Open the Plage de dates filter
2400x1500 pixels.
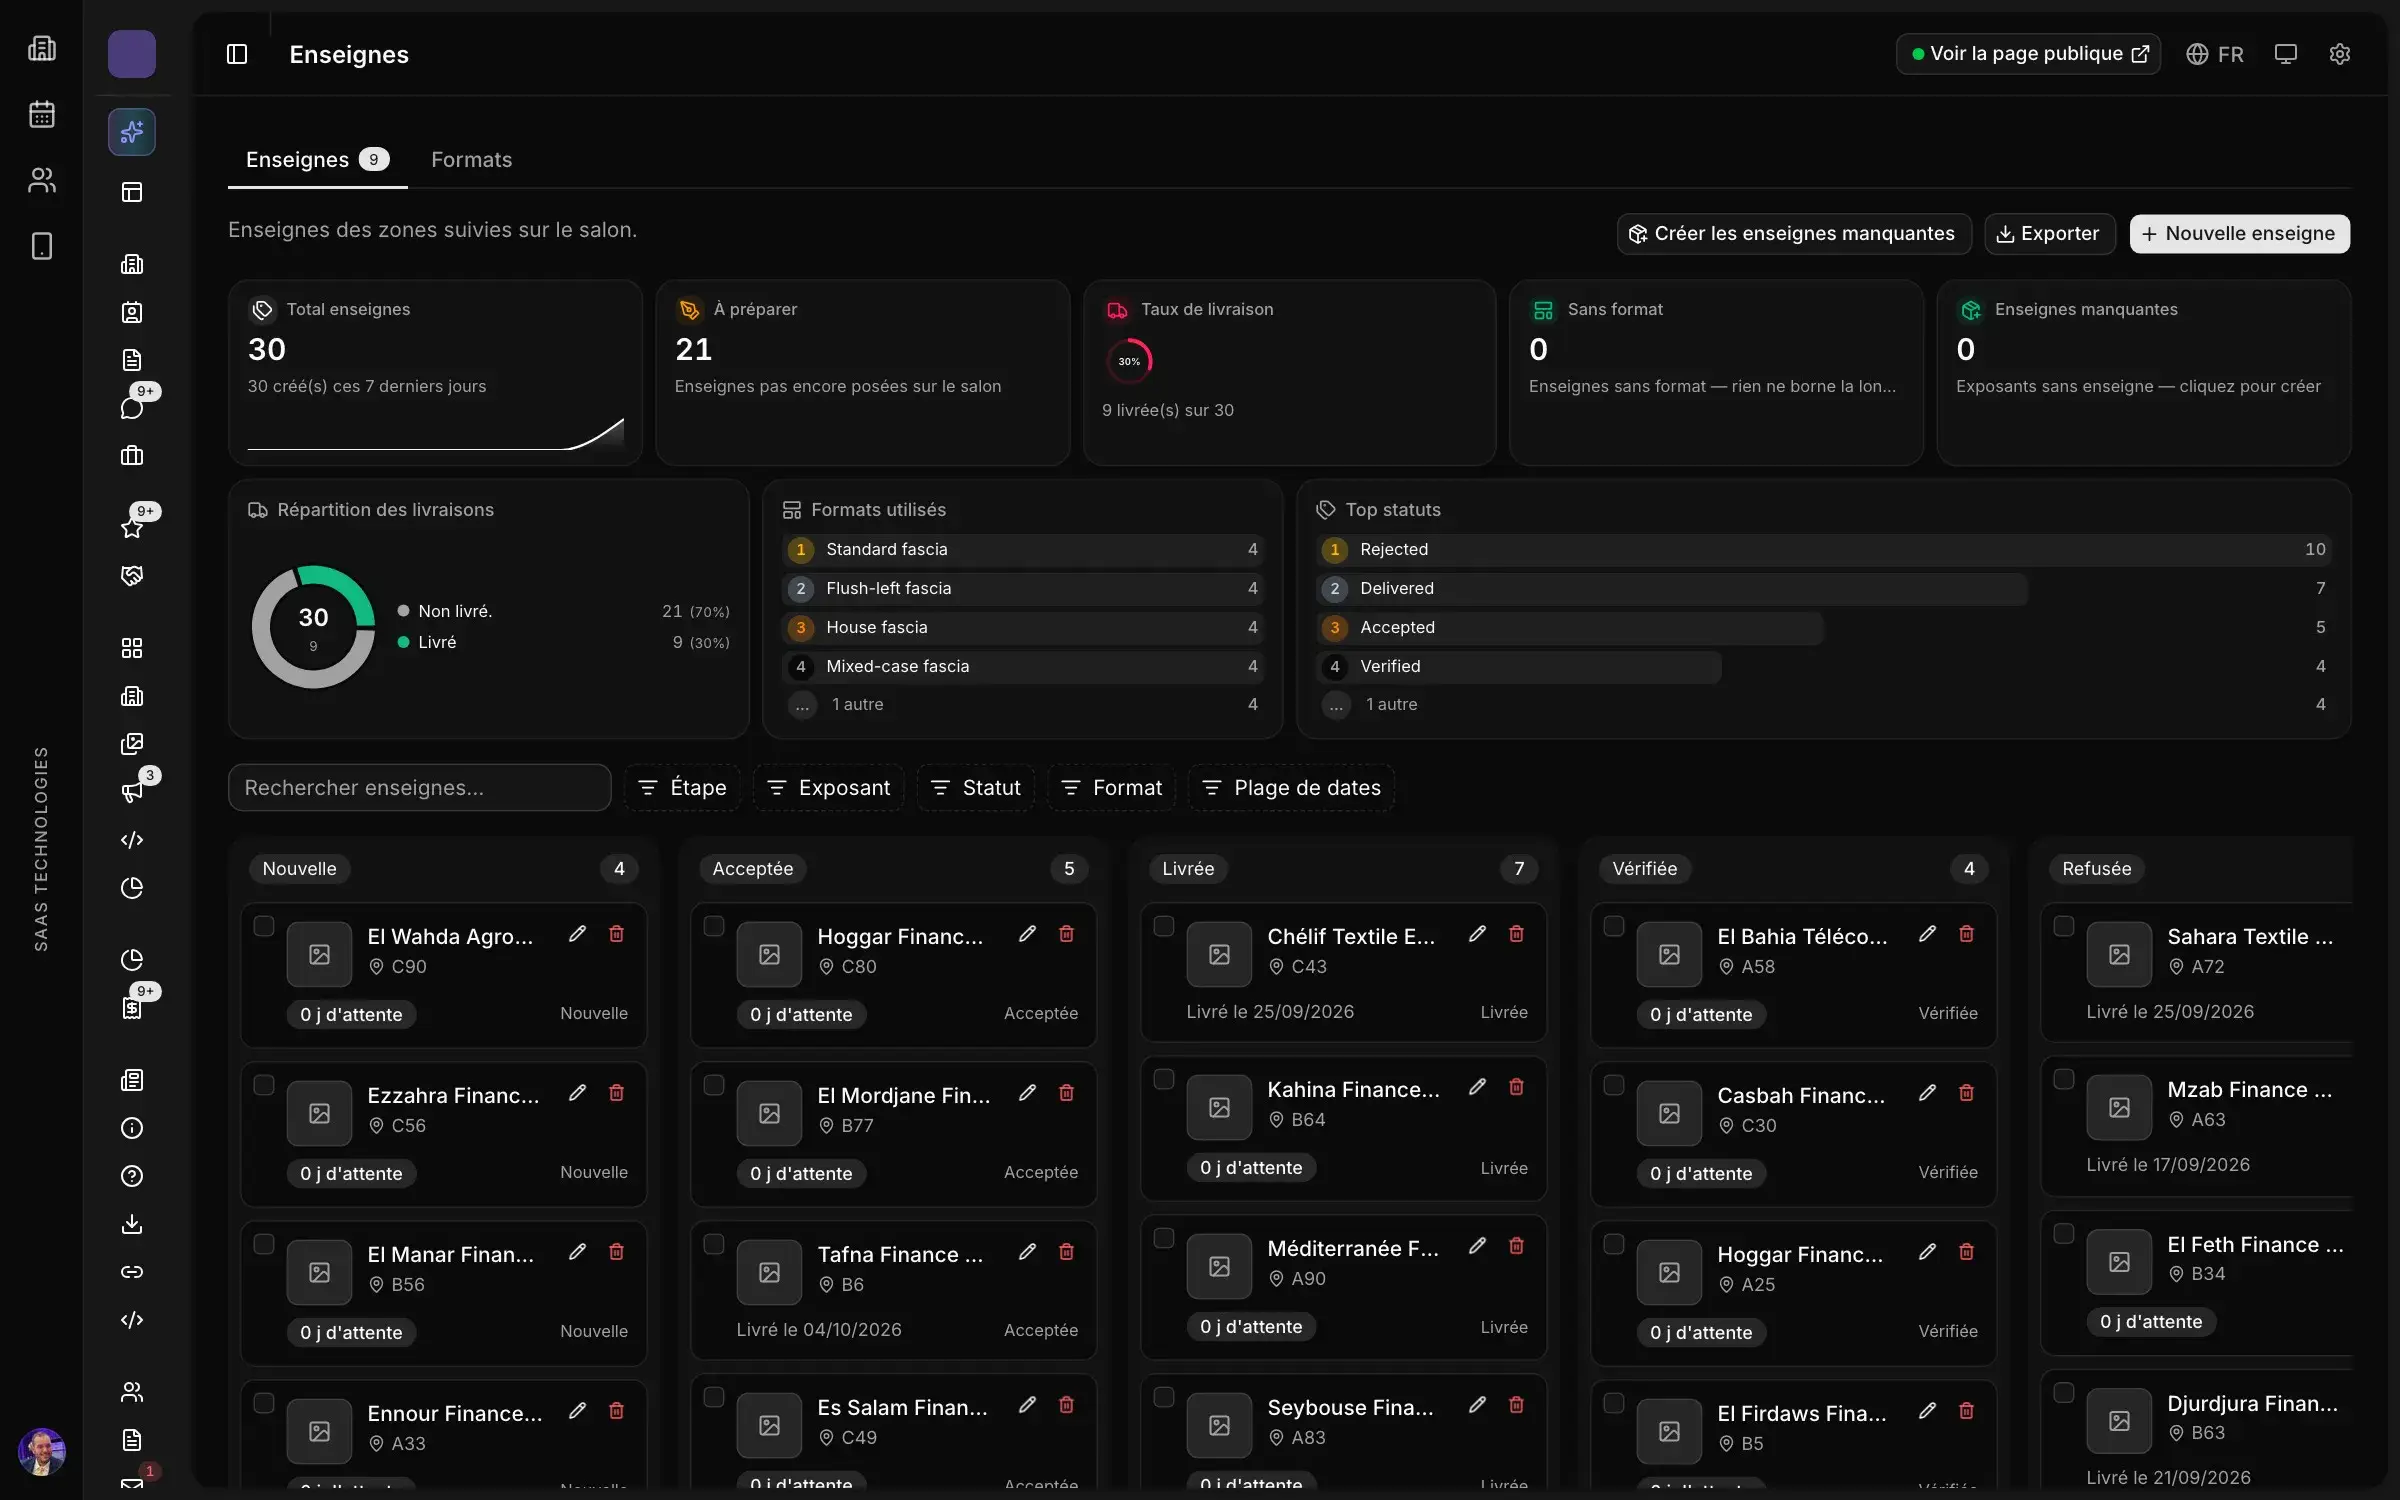coord(1291,788)
